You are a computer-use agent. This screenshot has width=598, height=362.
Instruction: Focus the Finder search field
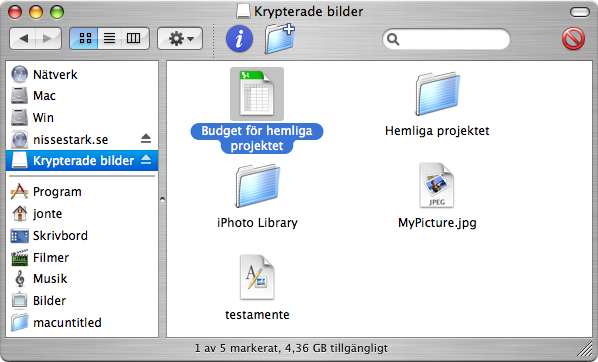[x=446, y=39]
